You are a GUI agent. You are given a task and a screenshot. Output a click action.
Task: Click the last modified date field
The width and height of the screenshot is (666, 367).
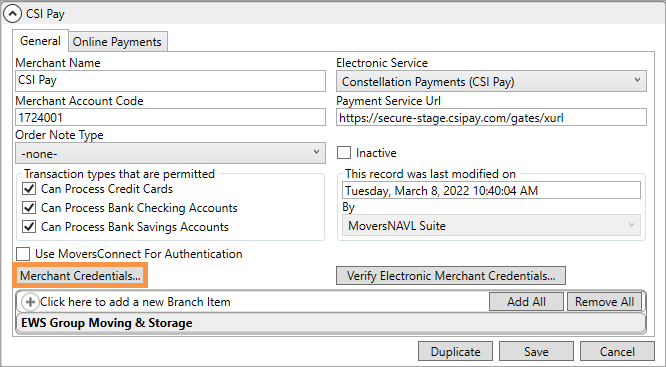pyautogui.click(x=491, y=190)
